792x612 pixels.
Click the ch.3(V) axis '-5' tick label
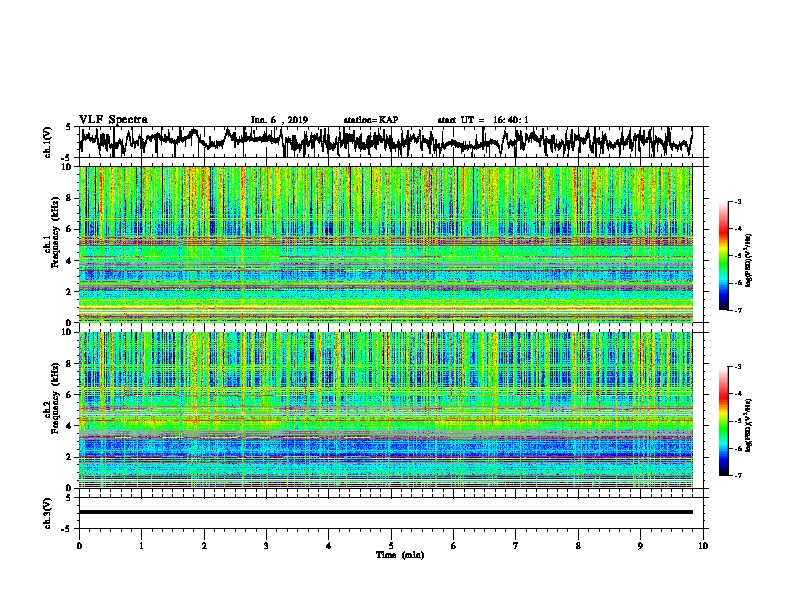pyautogui.click(x=67, y=529)
